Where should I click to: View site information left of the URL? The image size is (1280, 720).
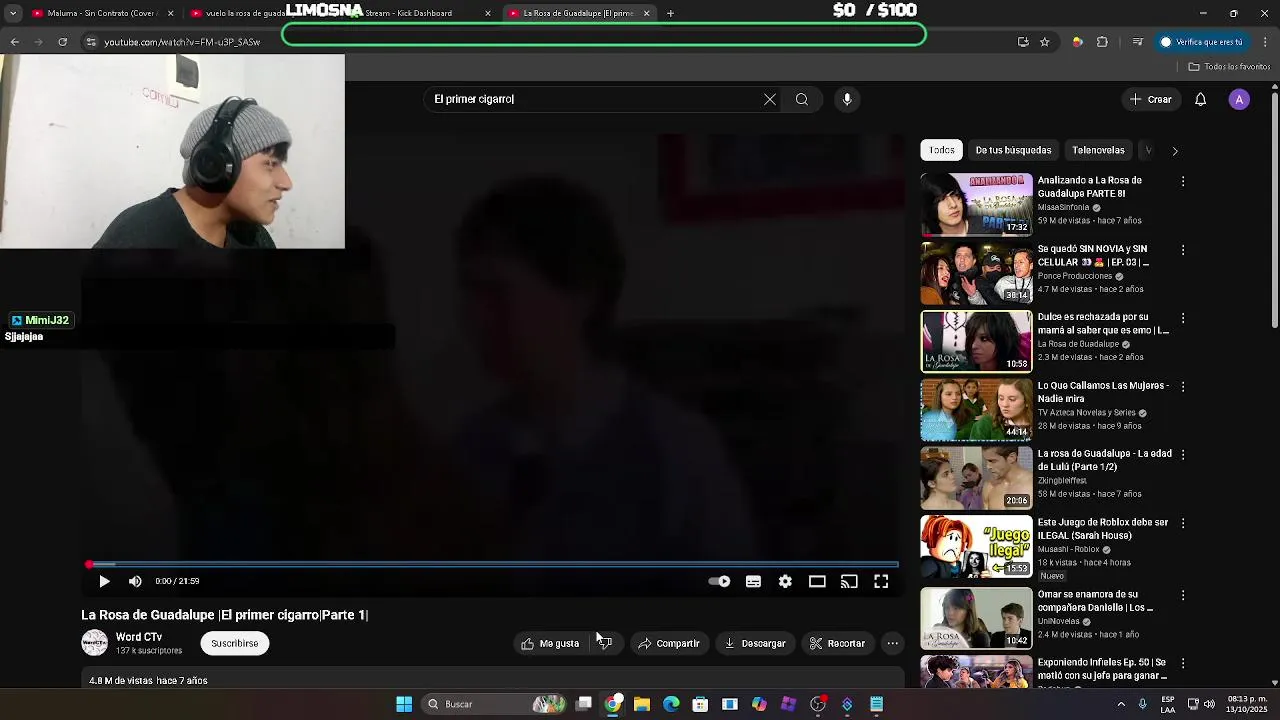91,42
